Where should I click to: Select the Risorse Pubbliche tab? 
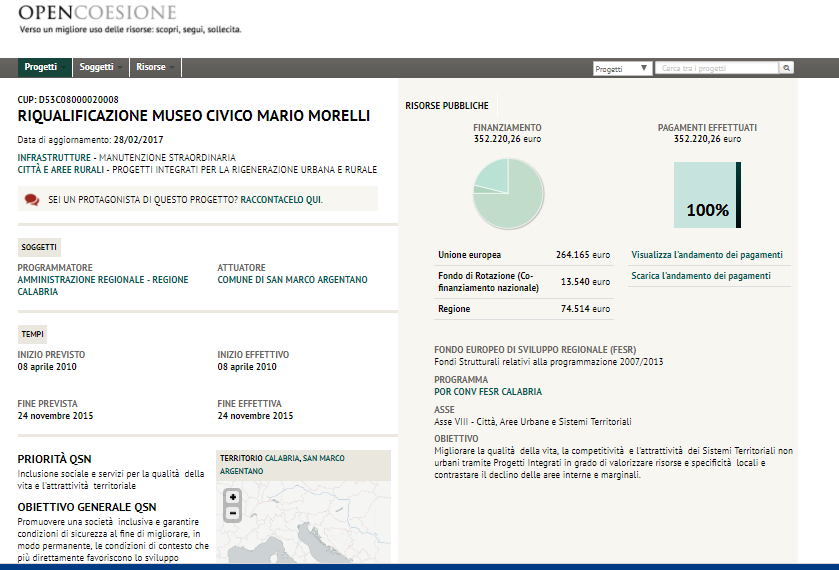[x=447, y=105]
